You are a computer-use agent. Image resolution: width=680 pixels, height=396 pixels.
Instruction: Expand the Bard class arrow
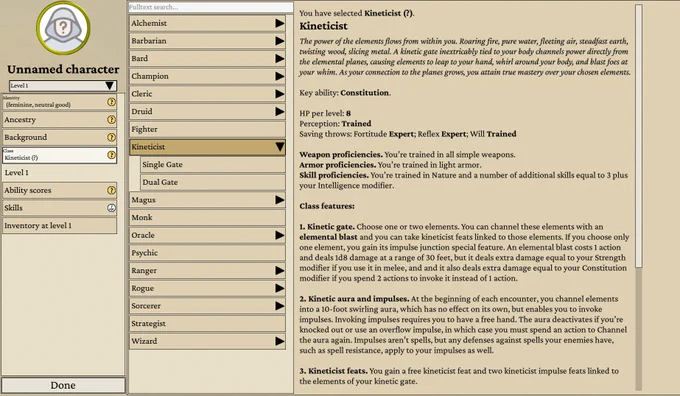[280, 59]
